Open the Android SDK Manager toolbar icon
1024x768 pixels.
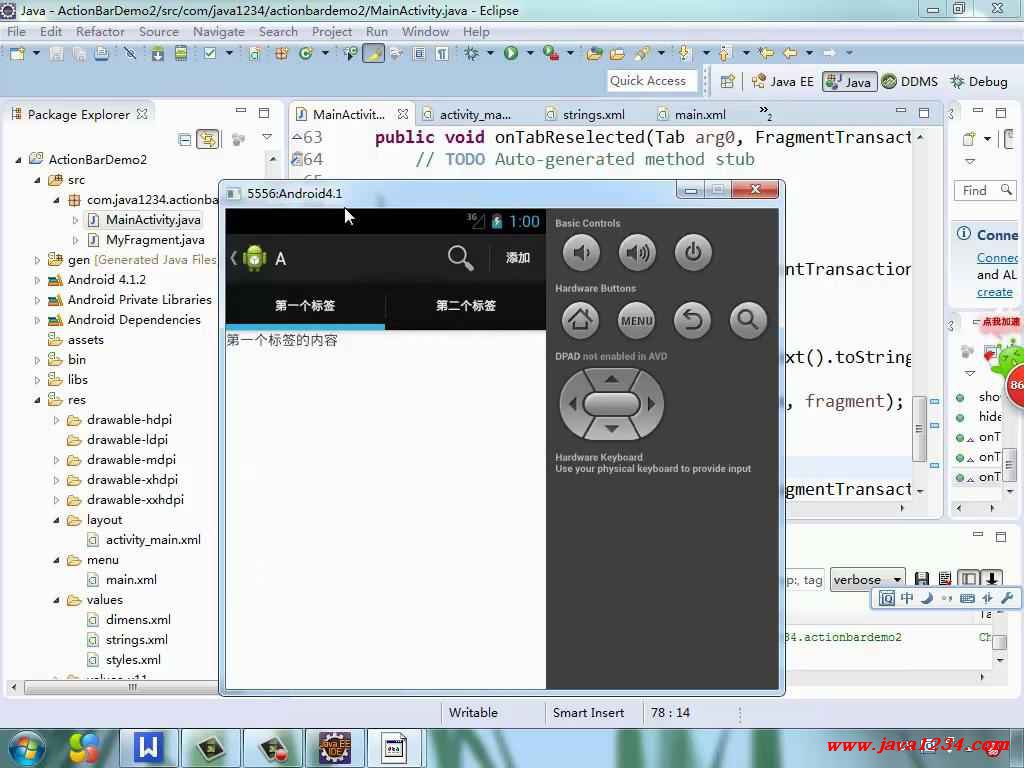(157, 54)
